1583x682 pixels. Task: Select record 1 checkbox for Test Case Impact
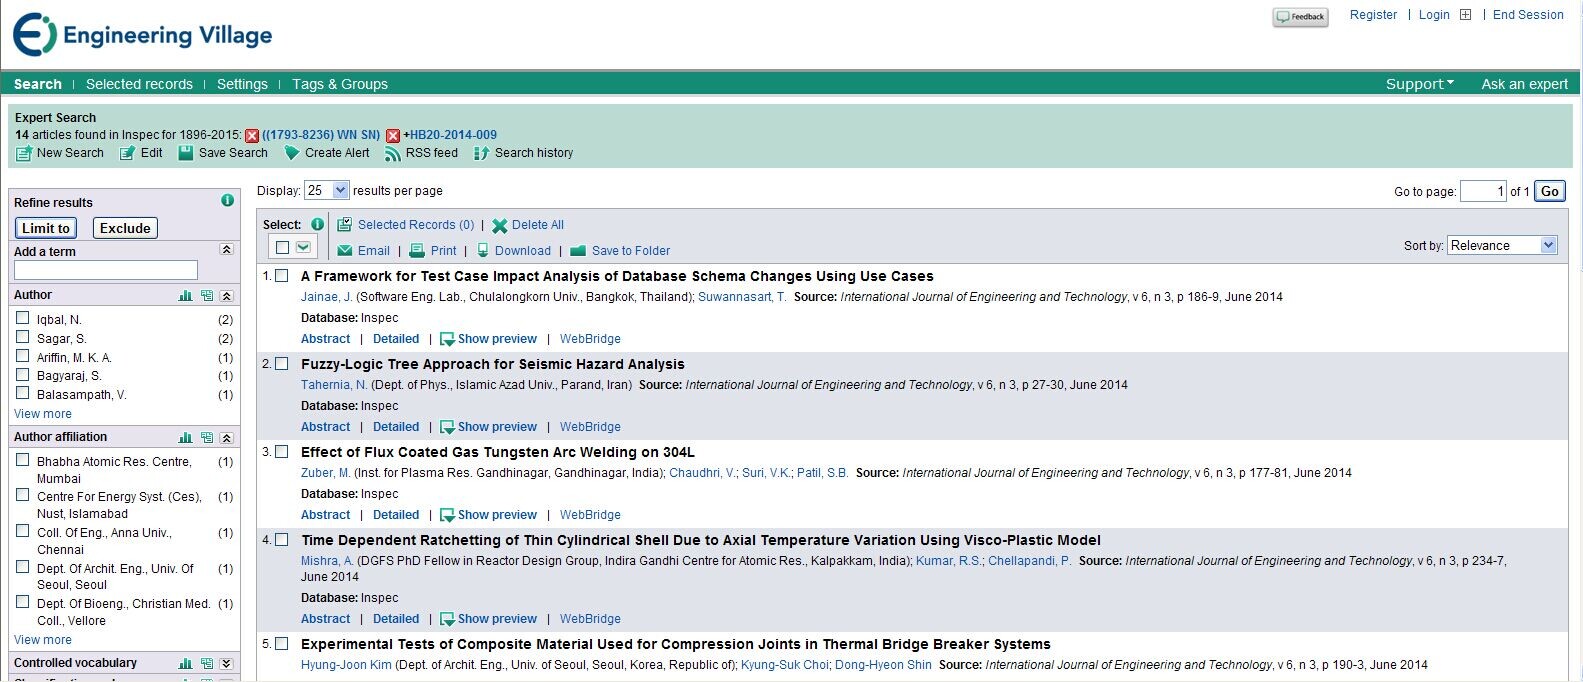click(282, 276)
